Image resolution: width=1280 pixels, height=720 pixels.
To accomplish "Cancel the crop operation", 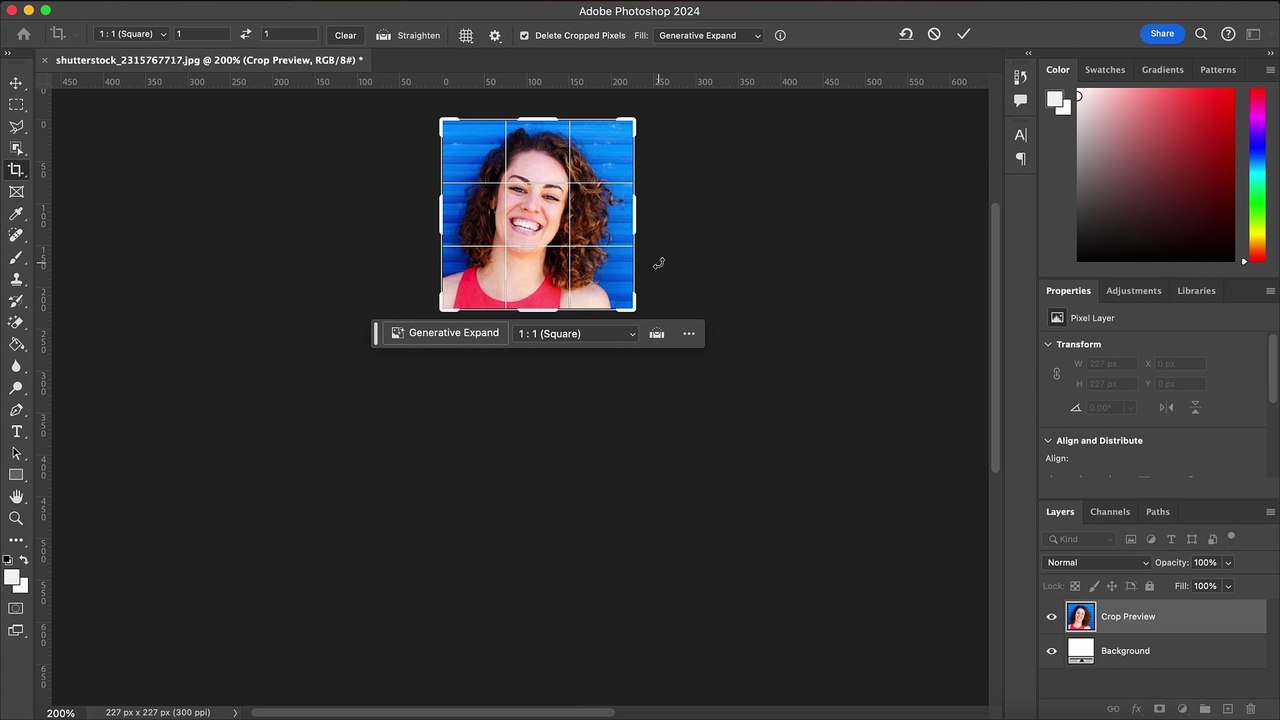I will (x=934, y=34).
